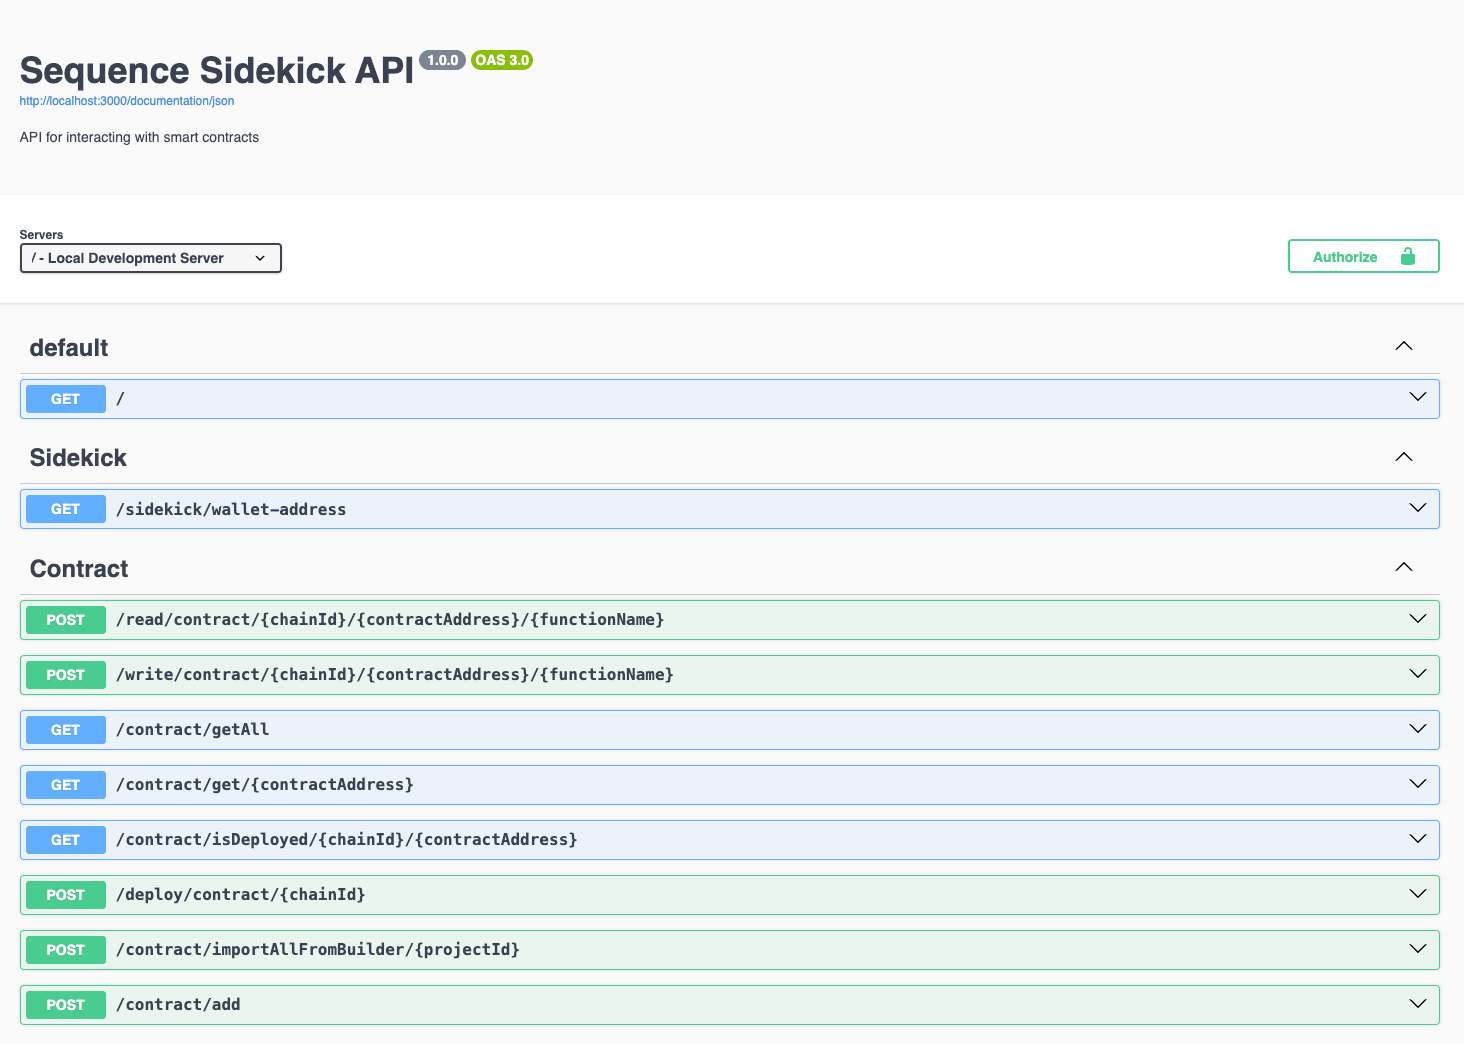
Task: Expand the contract getAll endpoint chevron
Action: click(x=1418, y=729)
